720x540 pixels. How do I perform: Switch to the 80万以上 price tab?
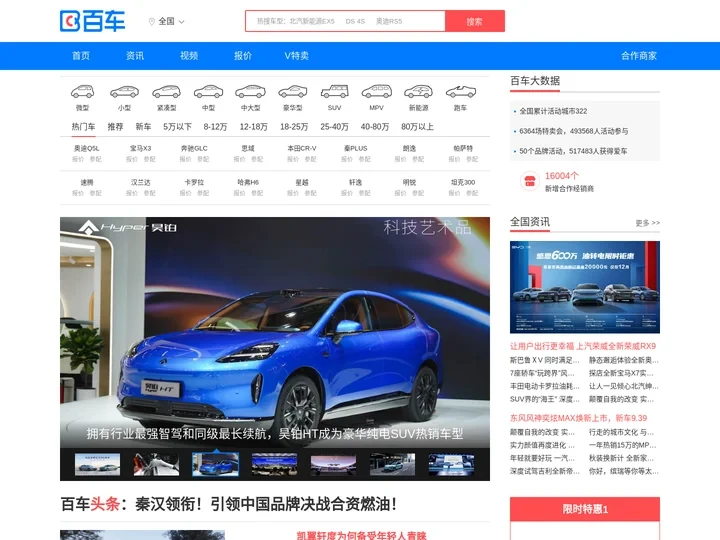click(x=417, y=127)
